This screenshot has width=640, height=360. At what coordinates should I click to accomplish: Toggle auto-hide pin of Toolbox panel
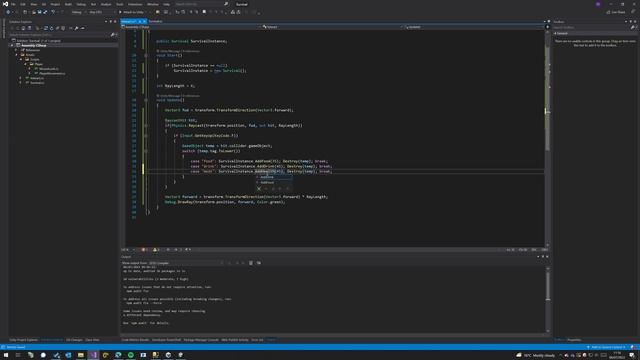631,22
